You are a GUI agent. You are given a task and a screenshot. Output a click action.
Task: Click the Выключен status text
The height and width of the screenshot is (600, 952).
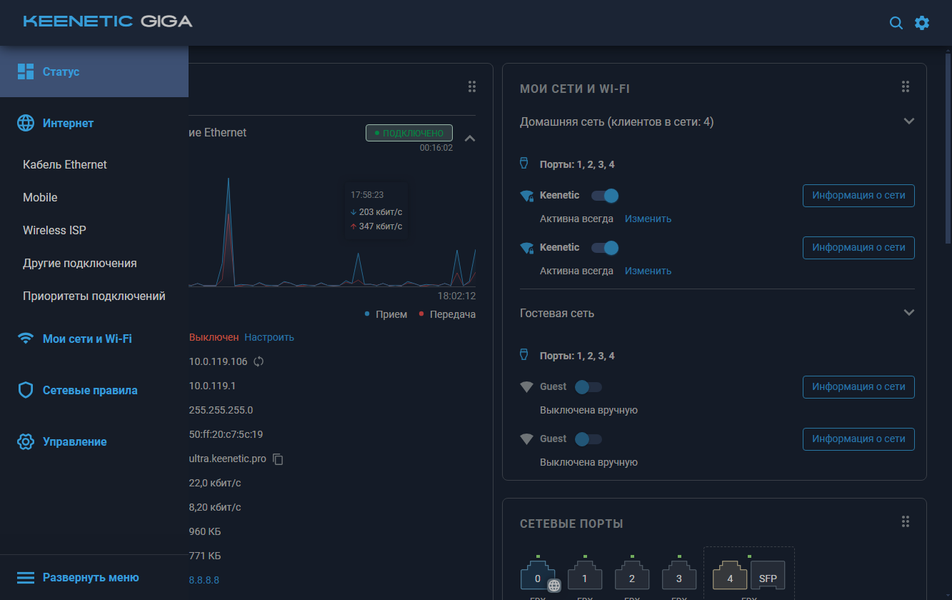(x=214, y=337)
